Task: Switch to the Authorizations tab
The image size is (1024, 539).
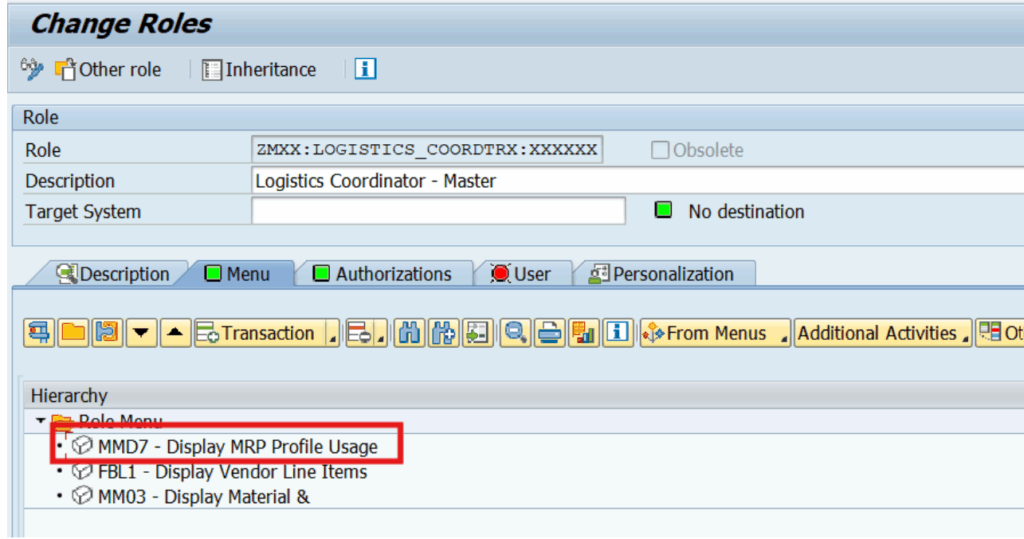Action: click(x=382, y=274)
